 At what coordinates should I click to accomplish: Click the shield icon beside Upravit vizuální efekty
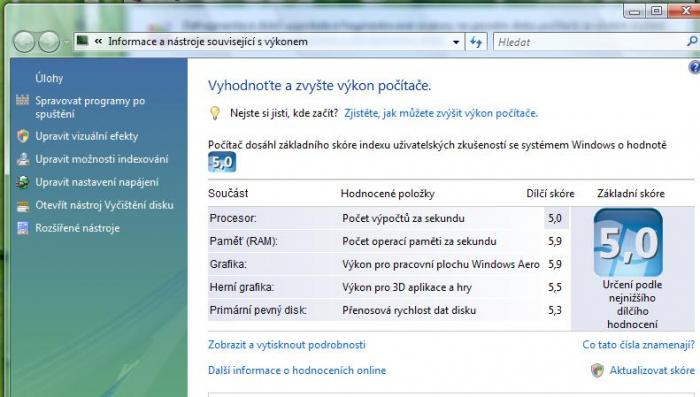pos(23,136)
